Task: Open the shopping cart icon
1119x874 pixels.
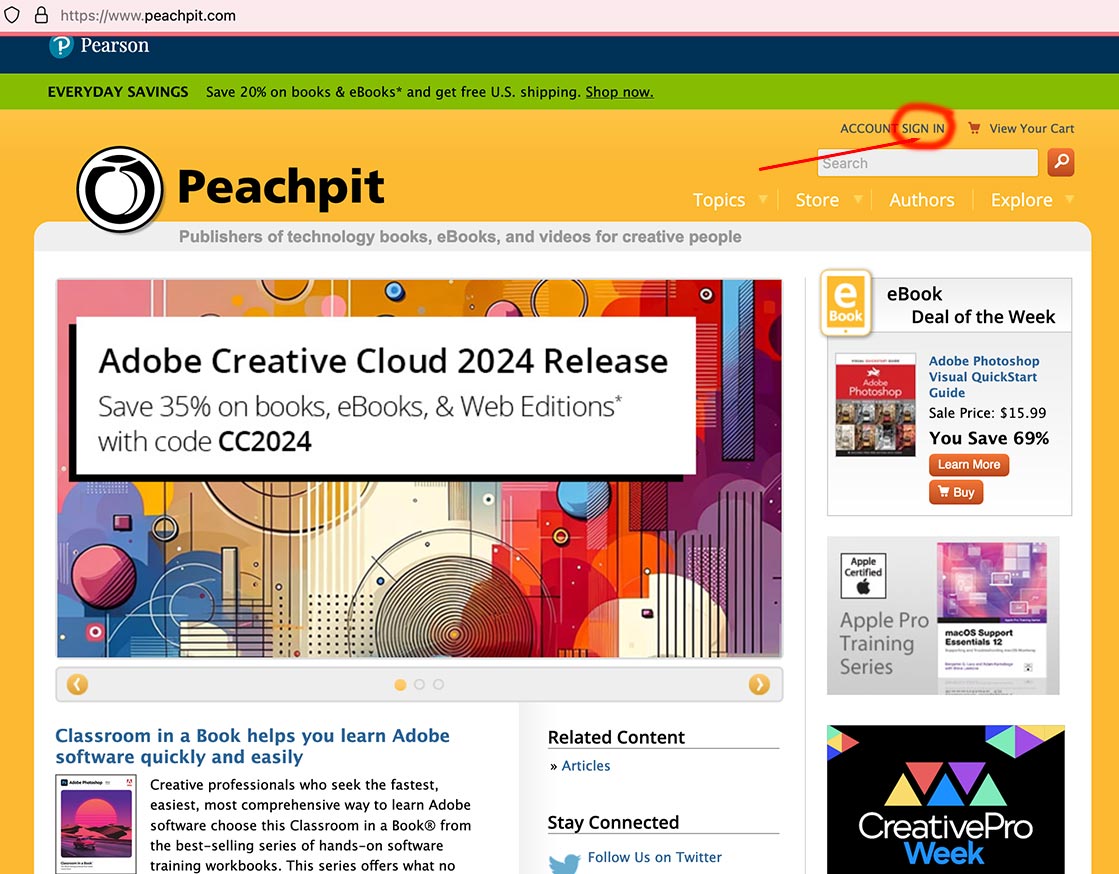Action: pos(974,128)
